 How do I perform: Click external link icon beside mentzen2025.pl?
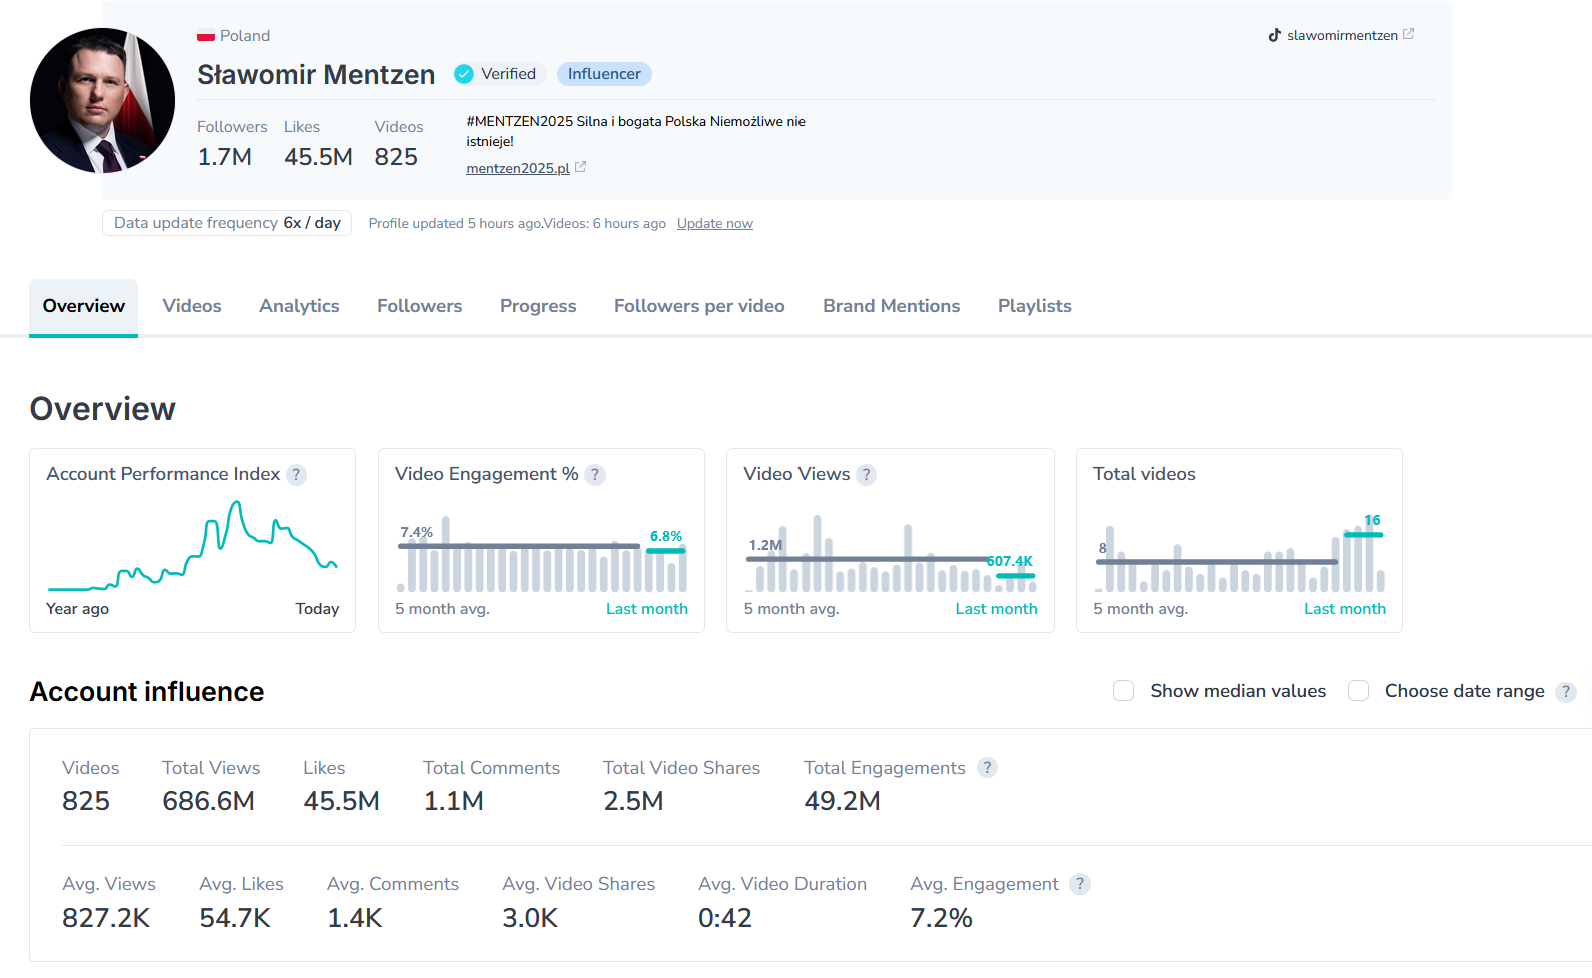pos(581,167)
